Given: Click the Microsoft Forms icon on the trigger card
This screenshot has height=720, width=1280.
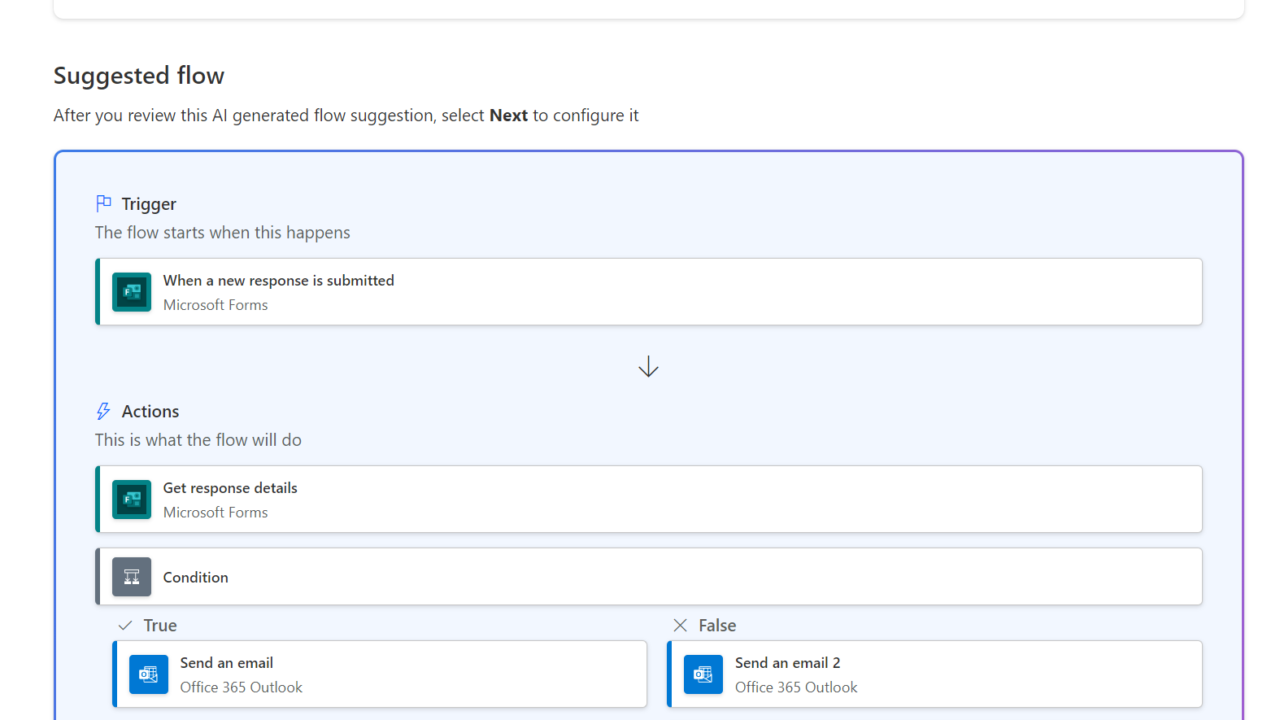Looking at the screenshot, I should click(x=132, y=292).
